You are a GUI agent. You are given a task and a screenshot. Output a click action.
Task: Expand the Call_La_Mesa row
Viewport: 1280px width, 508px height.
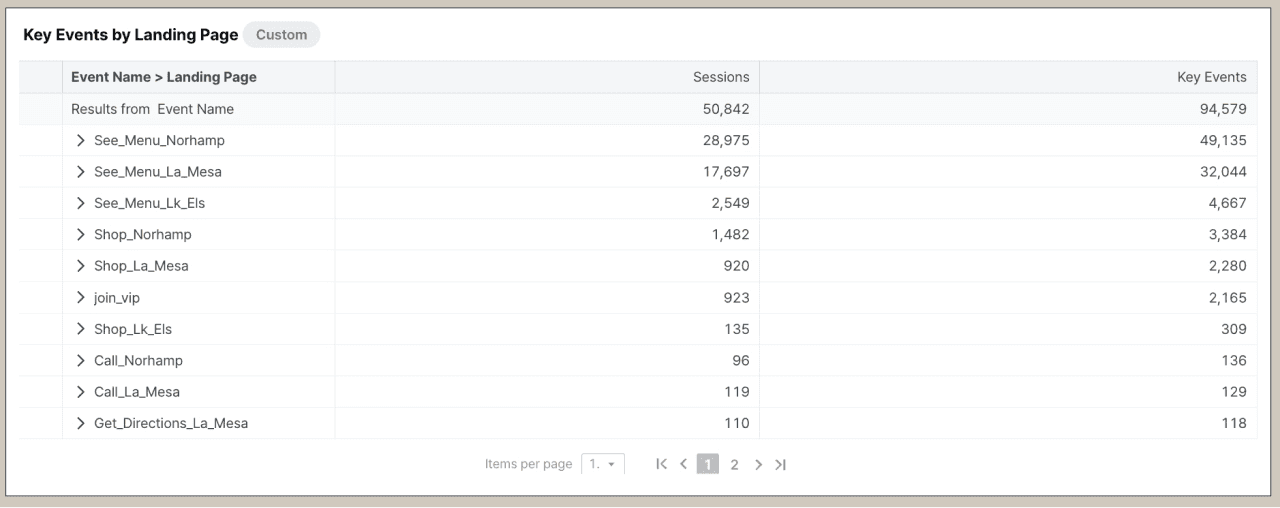81,392
